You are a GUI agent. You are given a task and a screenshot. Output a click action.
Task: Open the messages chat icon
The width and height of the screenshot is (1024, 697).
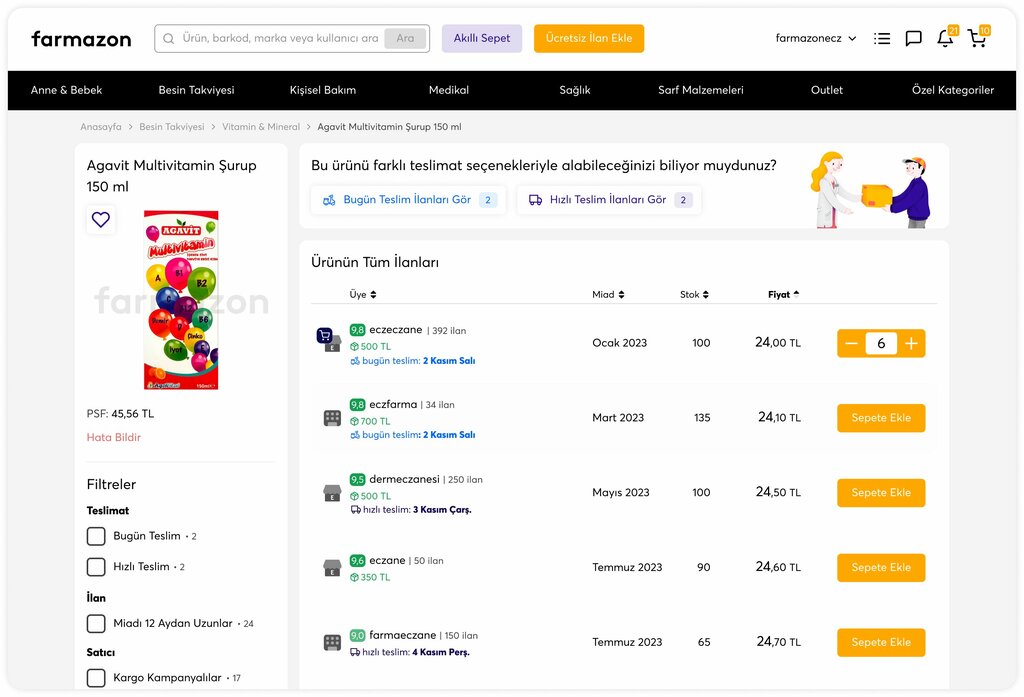[x=913, y=39]
